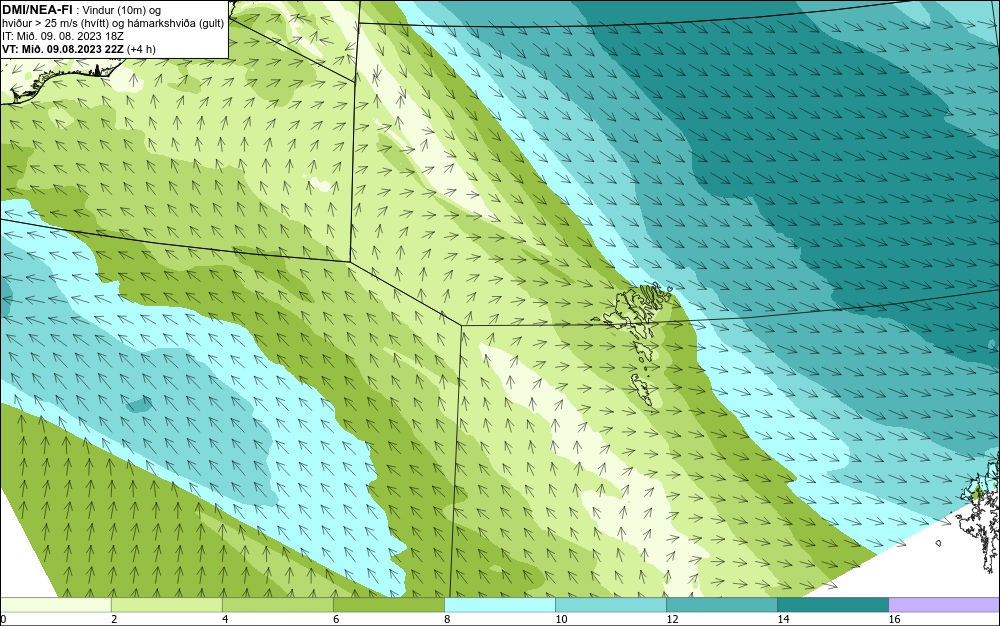Click the 4–6 m/s green legend swatch
The height and width of the screenshot is (626, 1000).
277,605
